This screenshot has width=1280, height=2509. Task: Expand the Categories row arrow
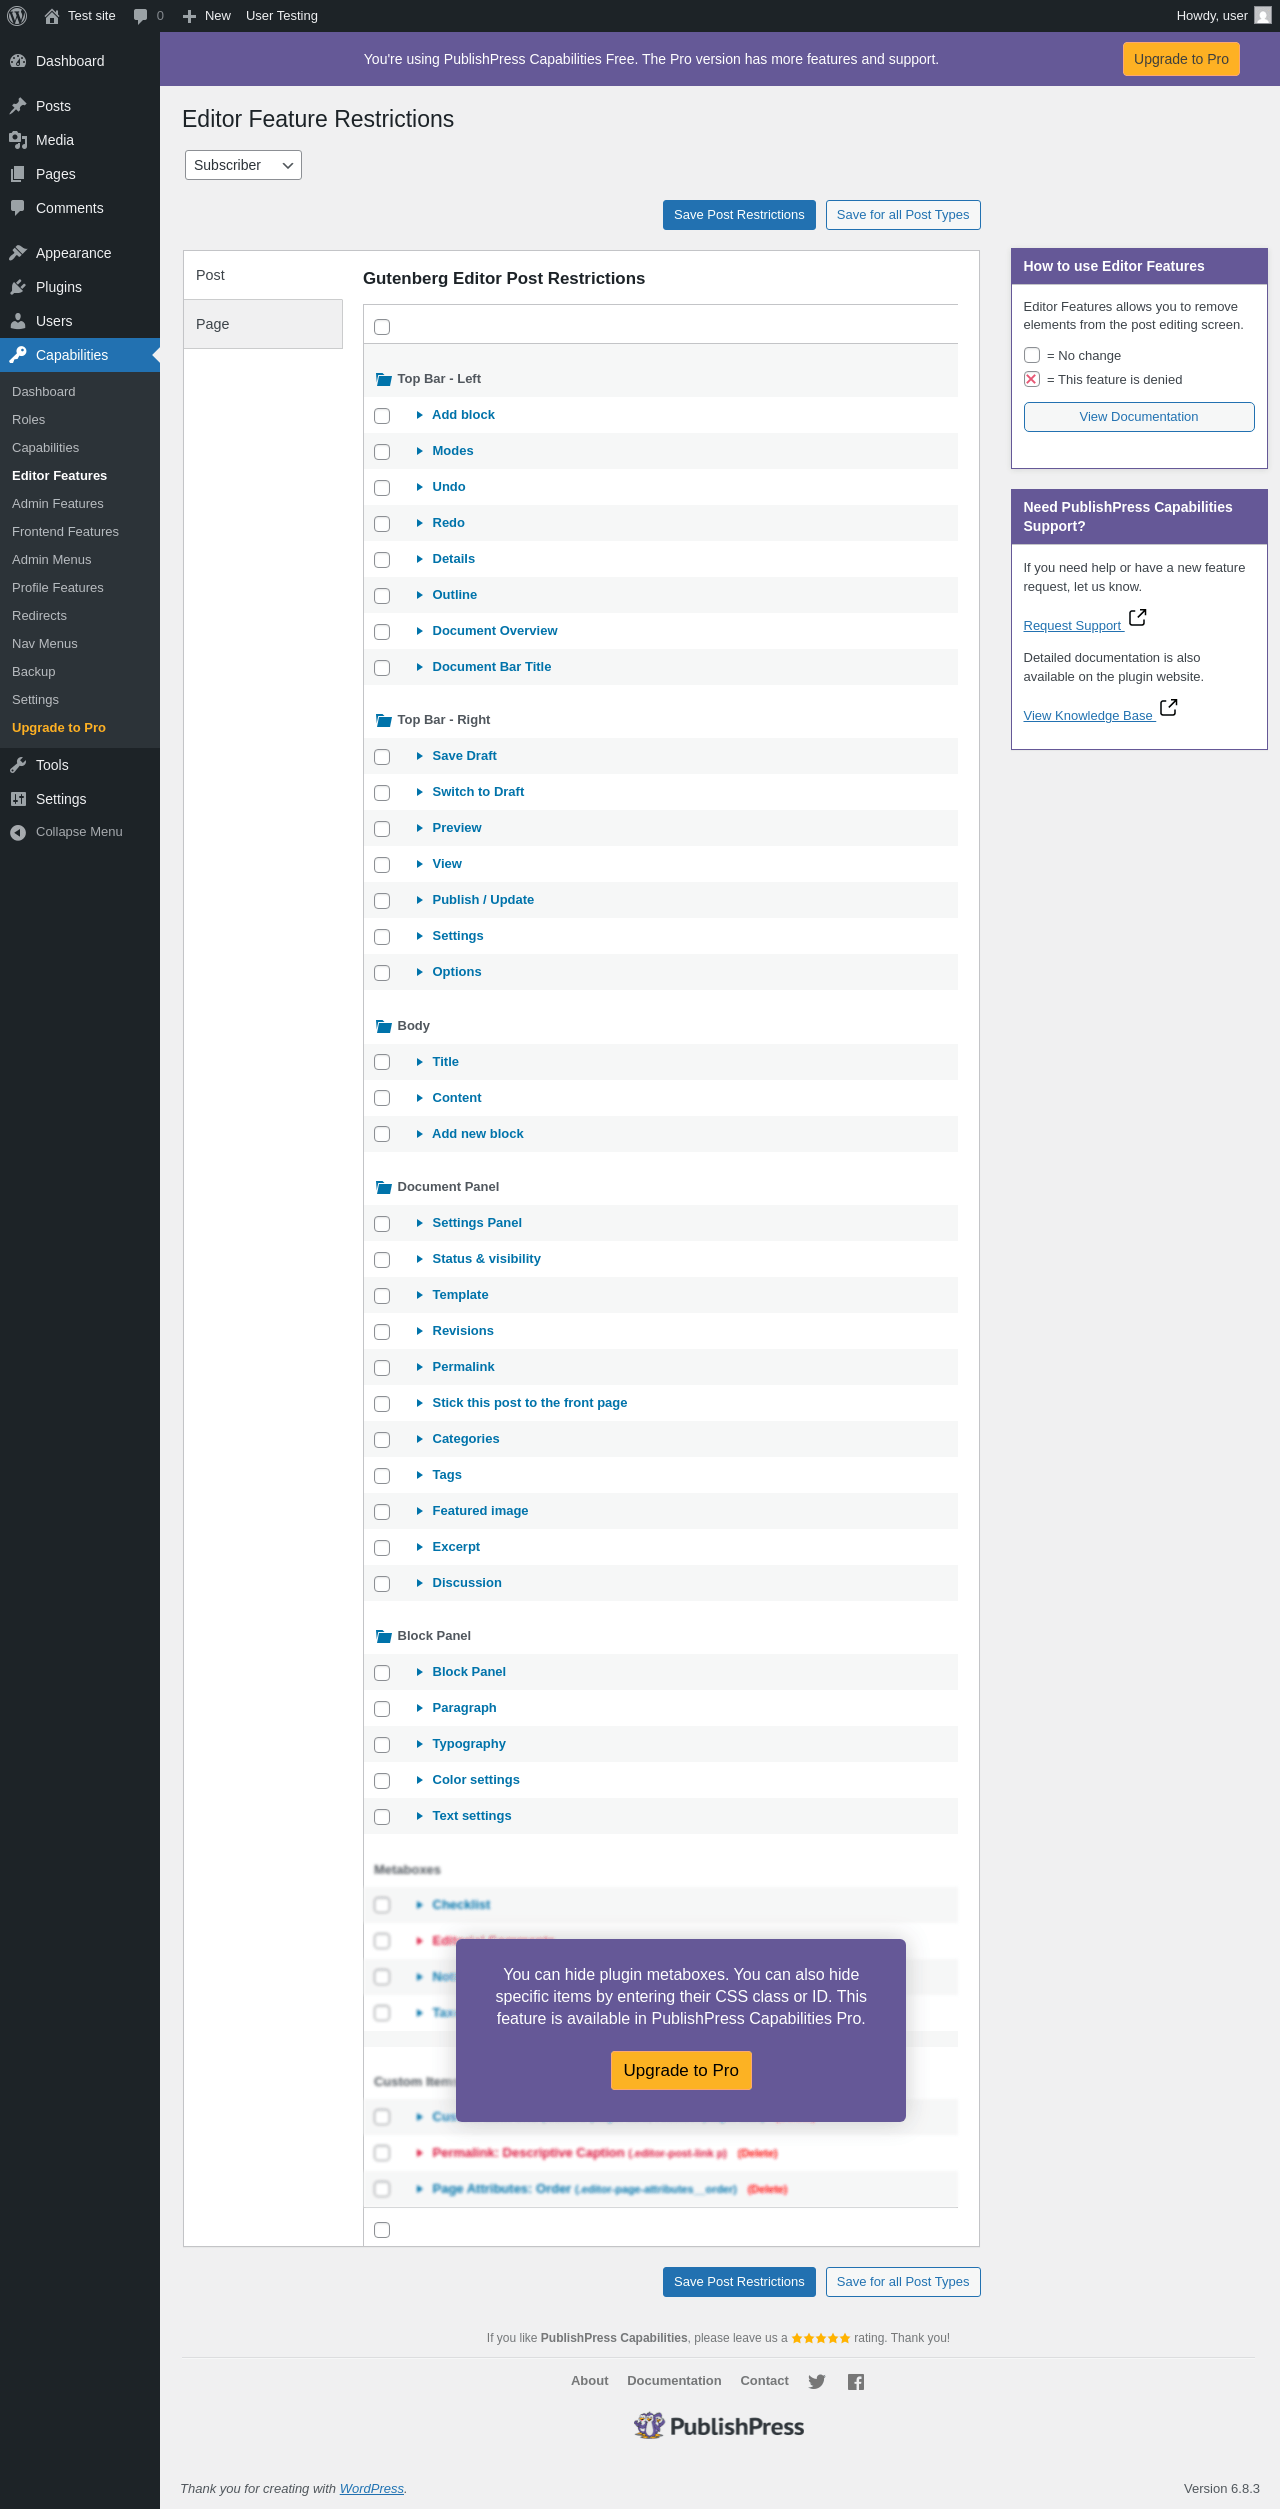[420, 1439]
